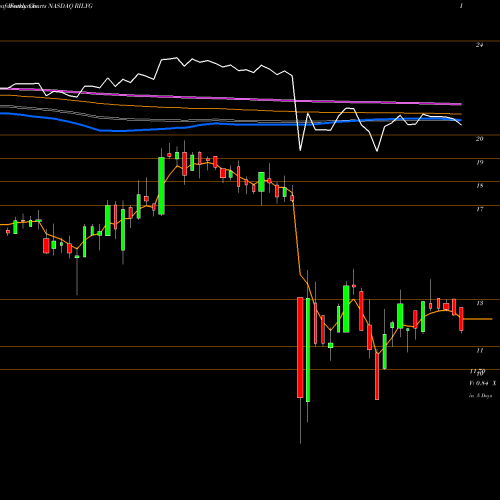The image size is (500, 500).
Task: Select the 19 price axis label
Action: click(479, 162)
